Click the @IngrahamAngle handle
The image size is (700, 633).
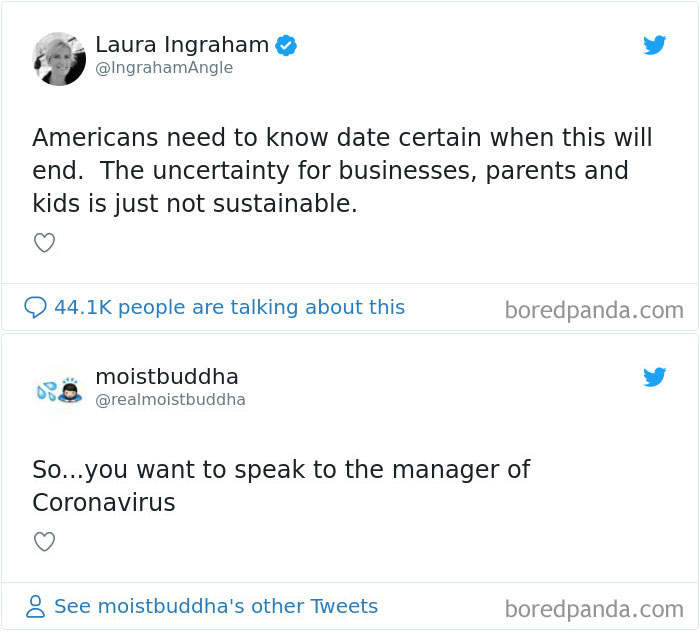[164, 68]
